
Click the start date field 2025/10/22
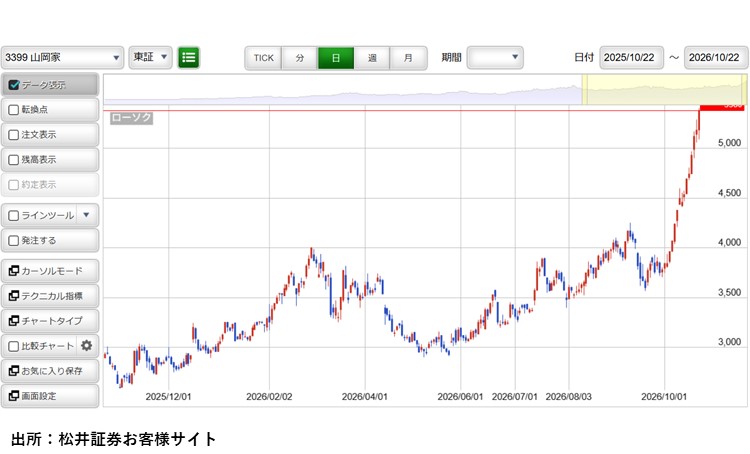pos(631,58)
